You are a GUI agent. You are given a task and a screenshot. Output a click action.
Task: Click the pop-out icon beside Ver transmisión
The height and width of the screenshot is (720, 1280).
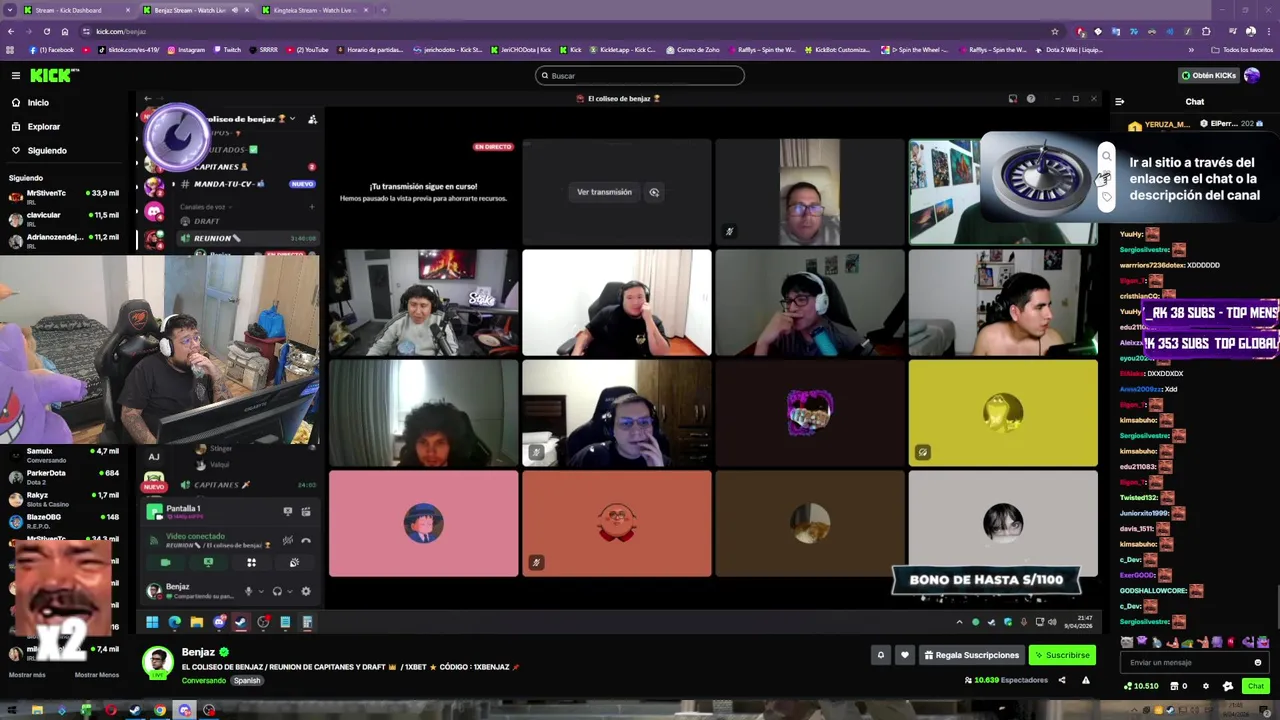tap(654, 192)
